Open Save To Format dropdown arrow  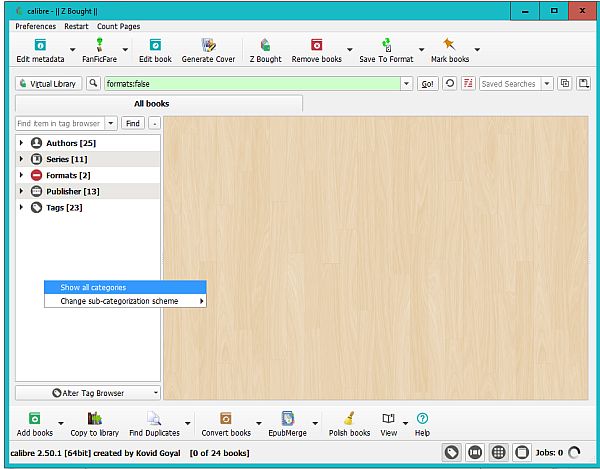[x=421, y=49]
